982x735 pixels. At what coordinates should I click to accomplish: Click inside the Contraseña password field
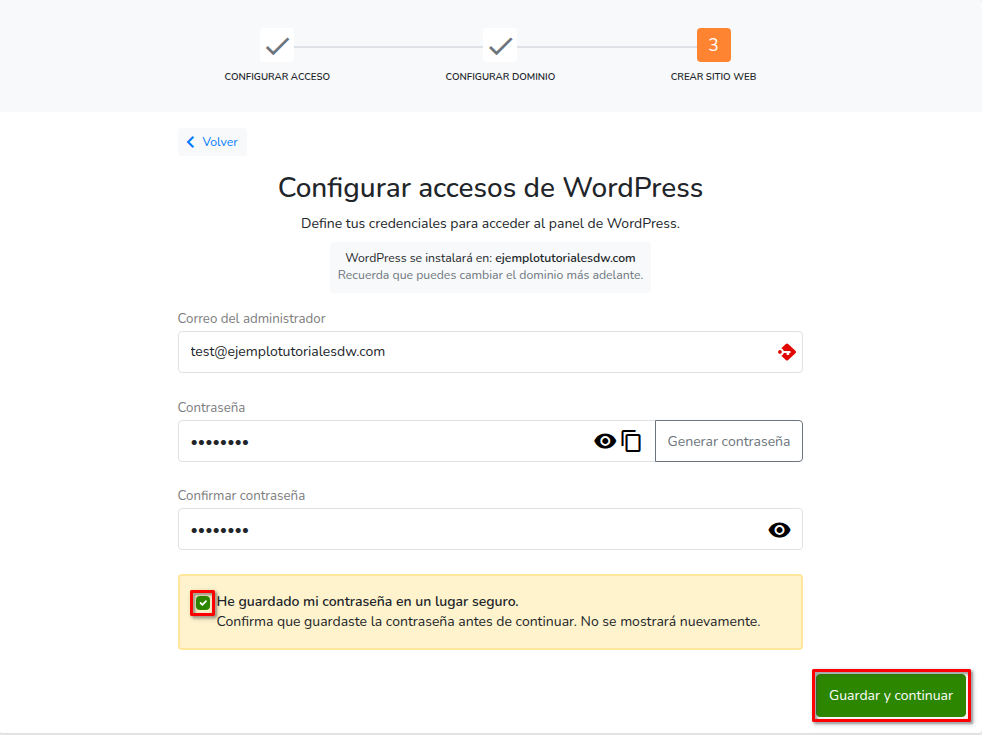click(380, 441)
